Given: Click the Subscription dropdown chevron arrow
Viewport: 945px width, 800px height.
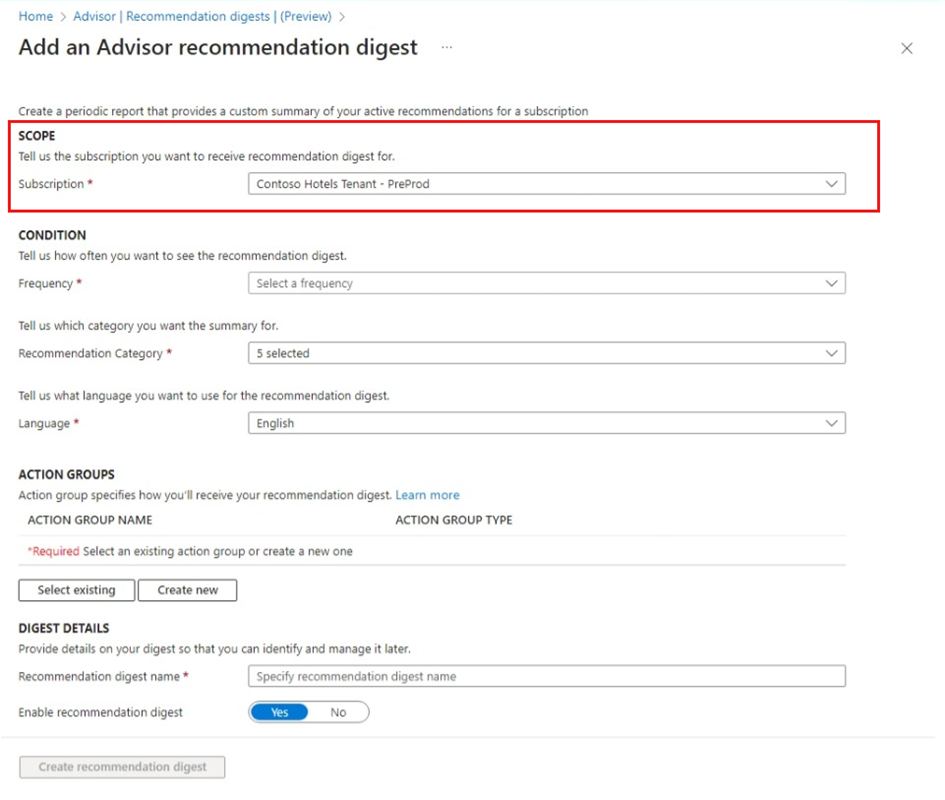Looking at the screenshot, I should [x=831, y=184].
